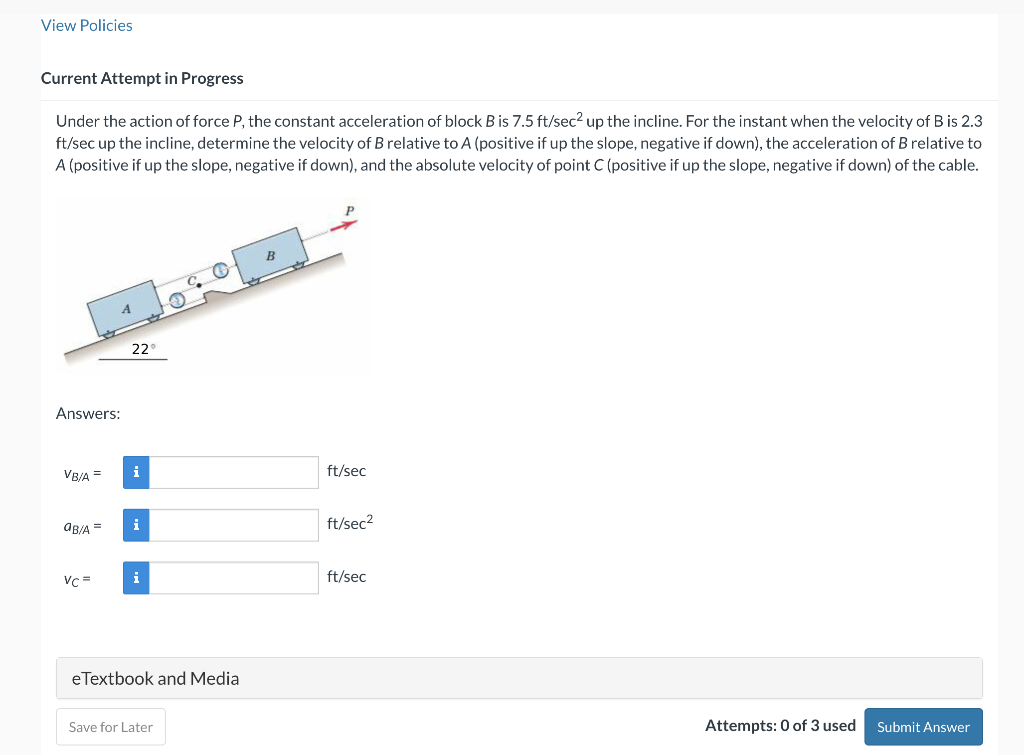Open the View Policies link
Screen dimensions: 1024x755
tap(86, 25)
